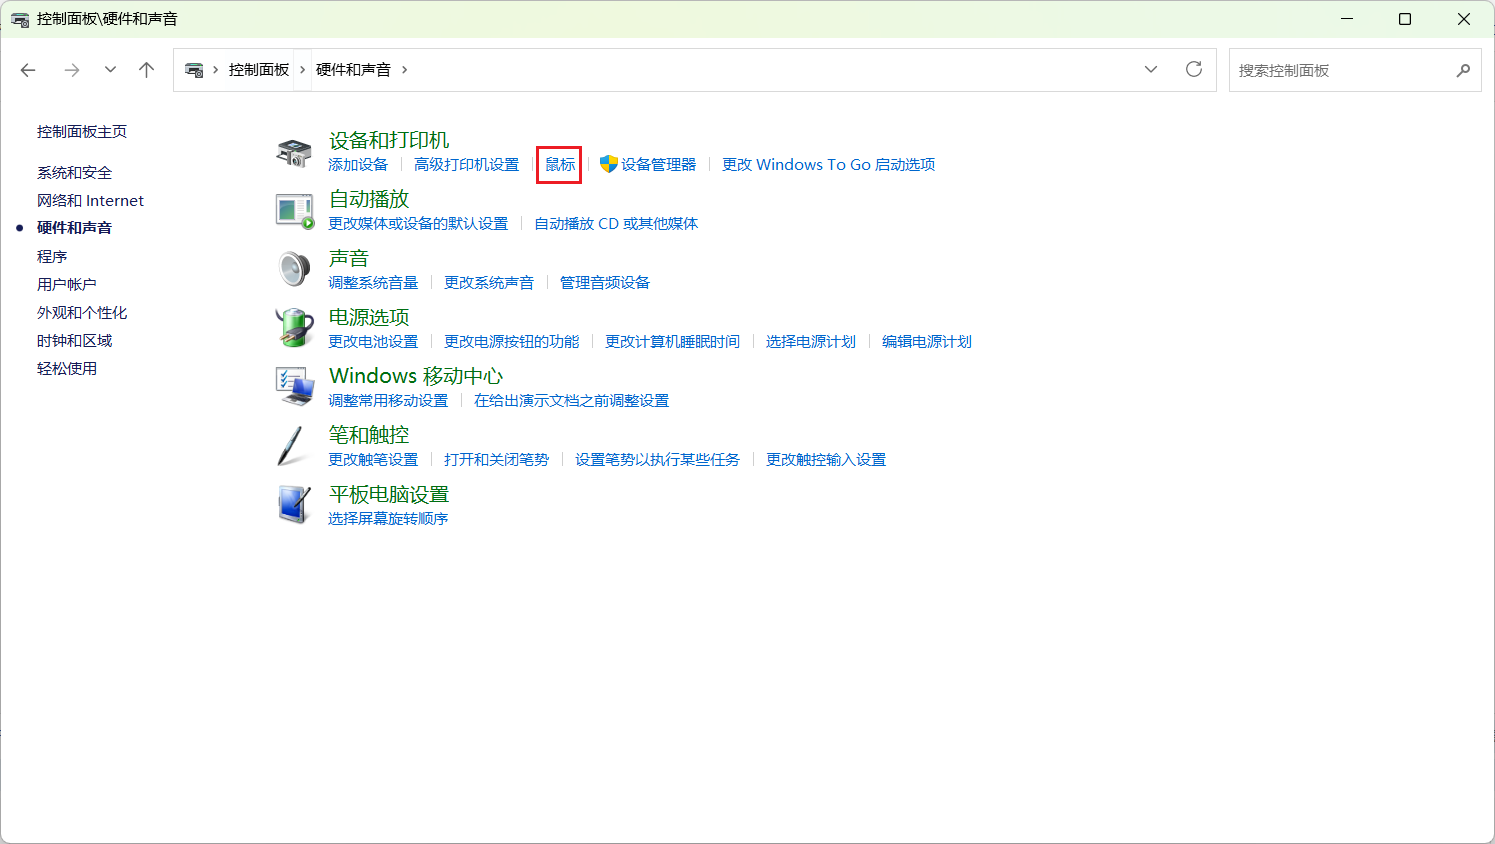The image size is (1495, 844).
Task: Open the 鼠标 settings link
Action: (560, 165)
